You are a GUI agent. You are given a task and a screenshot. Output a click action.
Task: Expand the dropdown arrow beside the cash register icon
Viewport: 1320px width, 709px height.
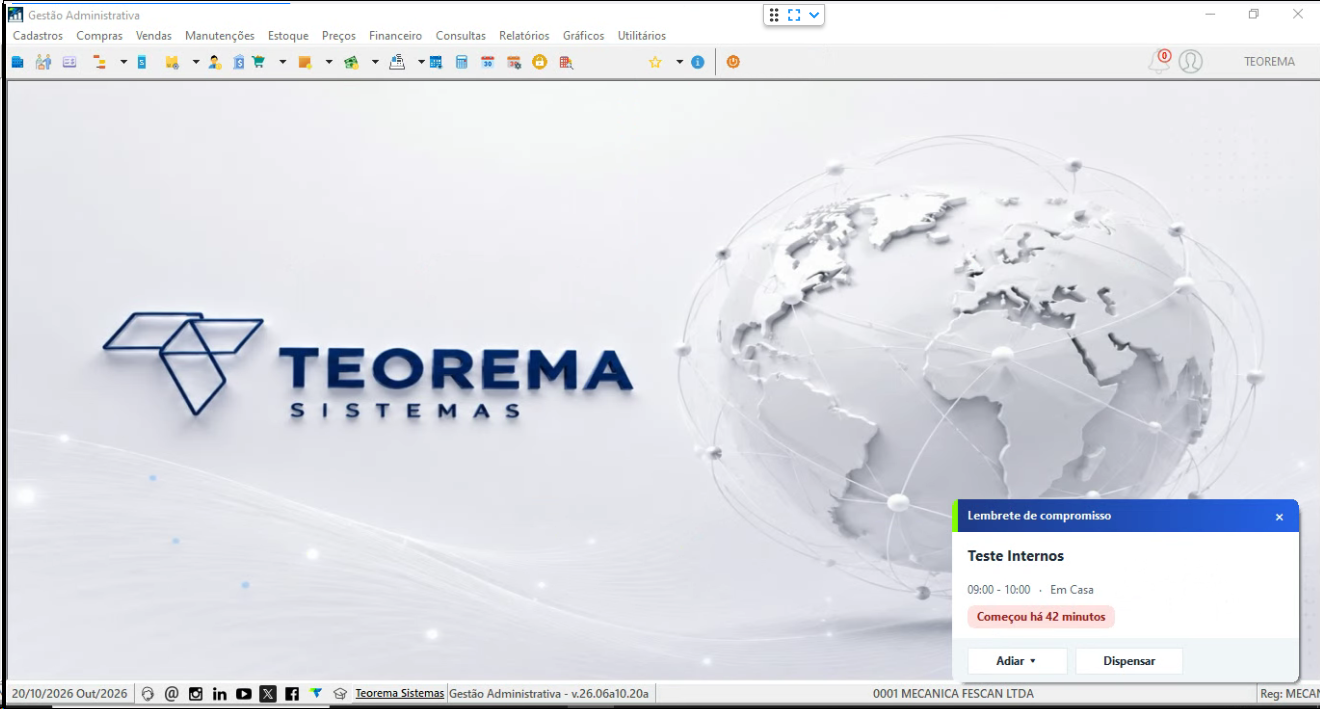tap(421, 62)
